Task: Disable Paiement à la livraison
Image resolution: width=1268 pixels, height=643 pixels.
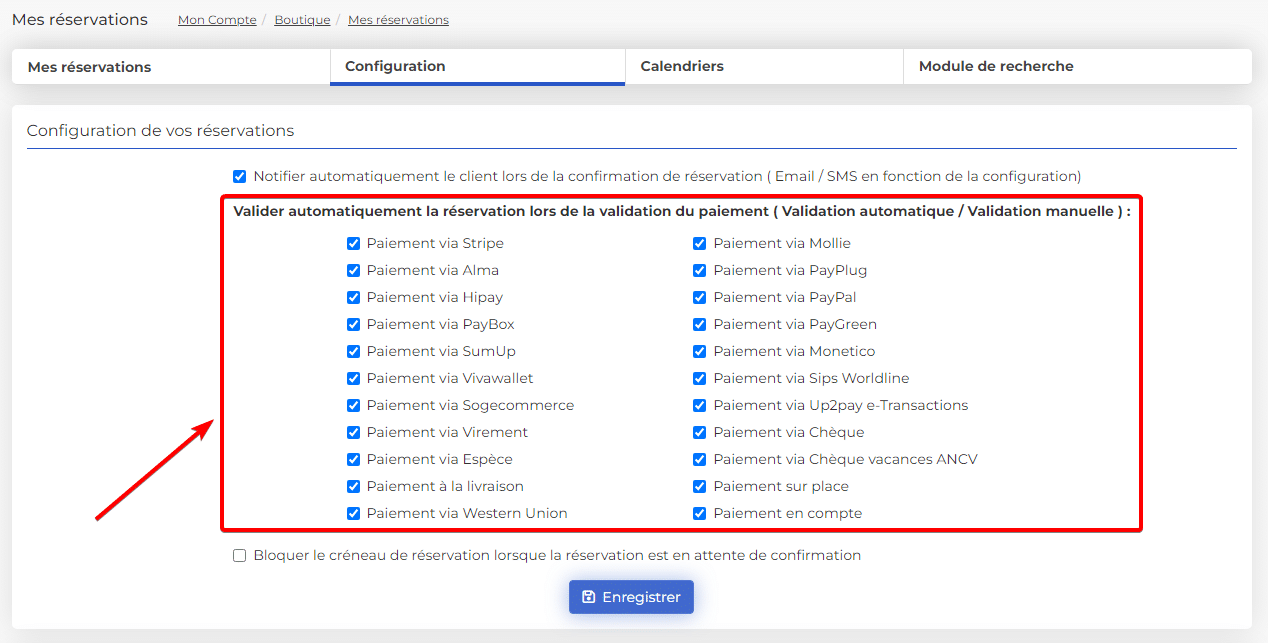Action: [x=353, y=486]
